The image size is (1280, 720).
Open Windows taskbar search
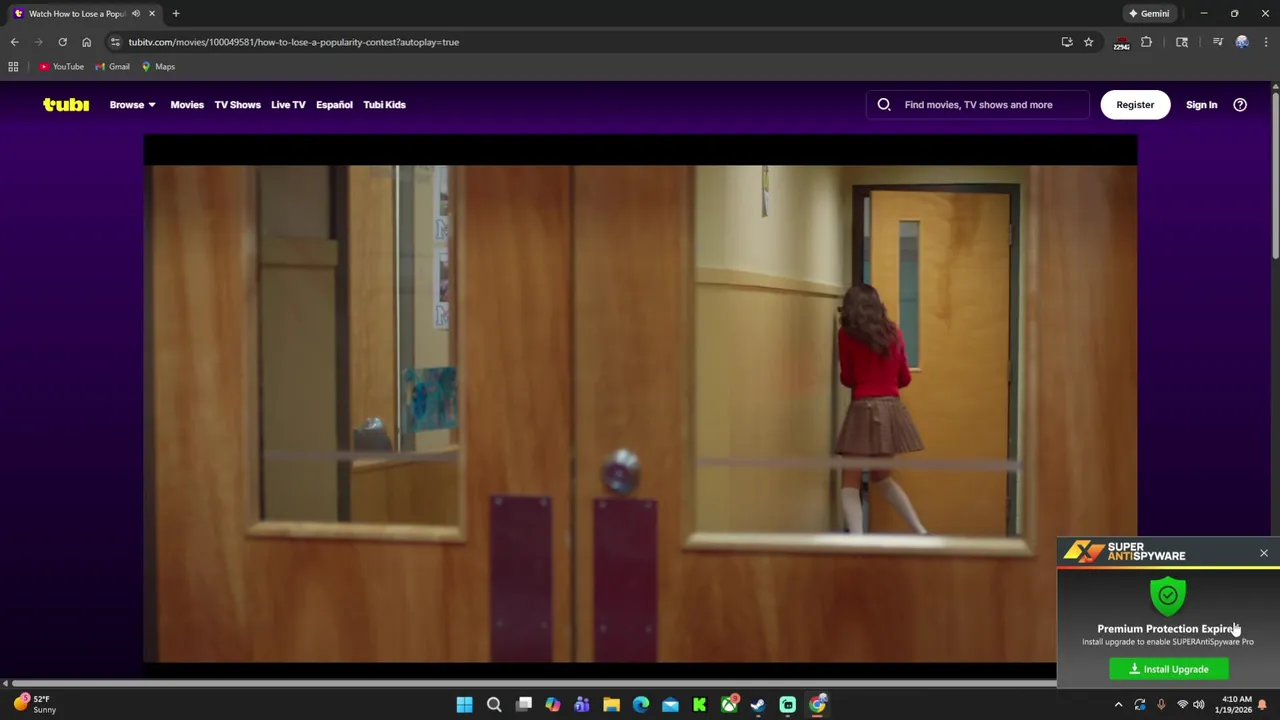click(494, 705)
